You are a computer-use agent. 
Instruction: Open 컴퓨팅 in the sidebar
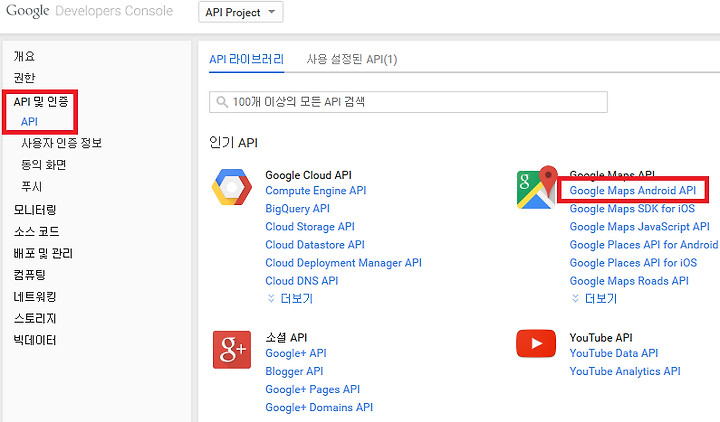[x=29, y=275]
